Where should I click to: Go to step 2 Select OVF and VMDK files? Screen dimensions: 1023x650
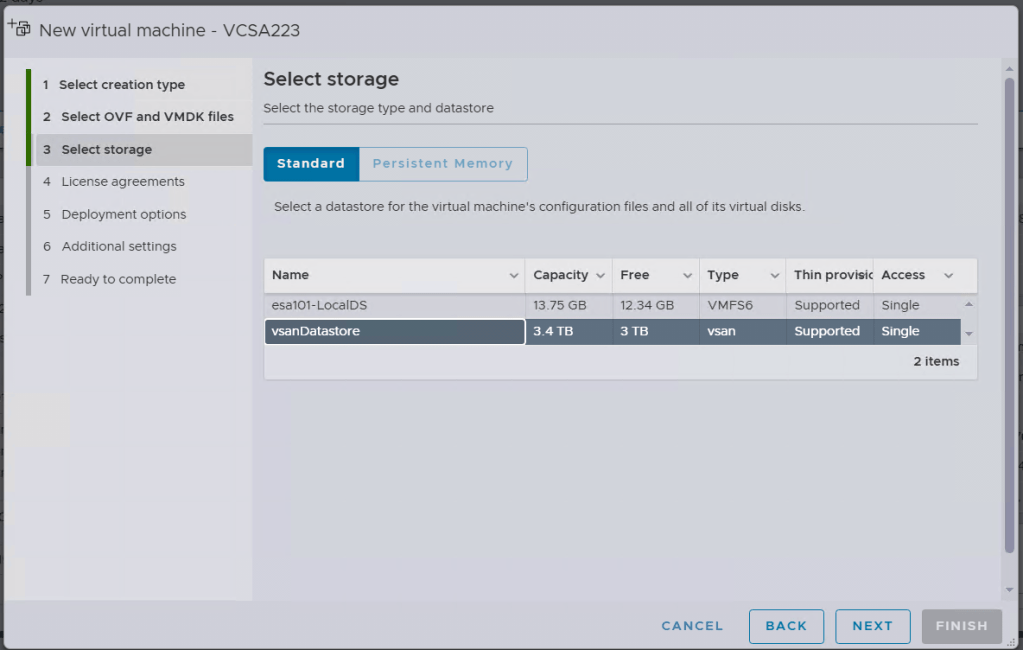pos(147,117)
